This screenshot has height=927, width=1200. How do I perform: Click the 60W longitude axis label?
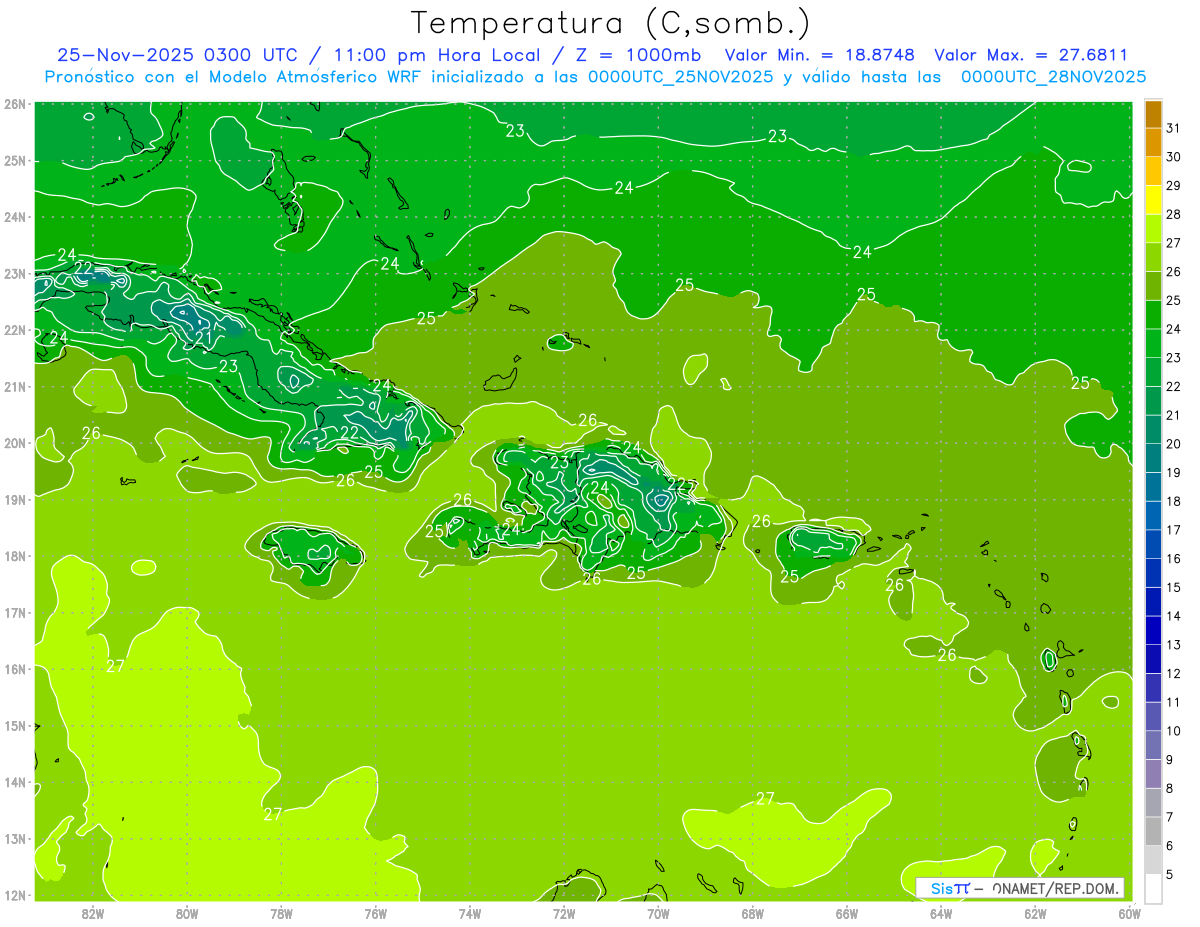coord(1129,913)
